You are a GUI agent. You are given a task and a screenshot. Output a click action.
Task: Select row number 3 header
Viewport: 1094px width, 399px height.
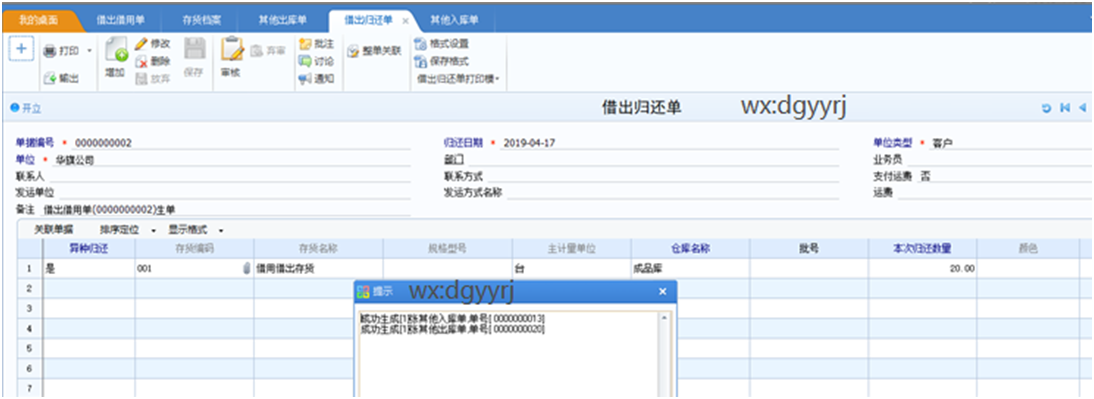[30, 308]
